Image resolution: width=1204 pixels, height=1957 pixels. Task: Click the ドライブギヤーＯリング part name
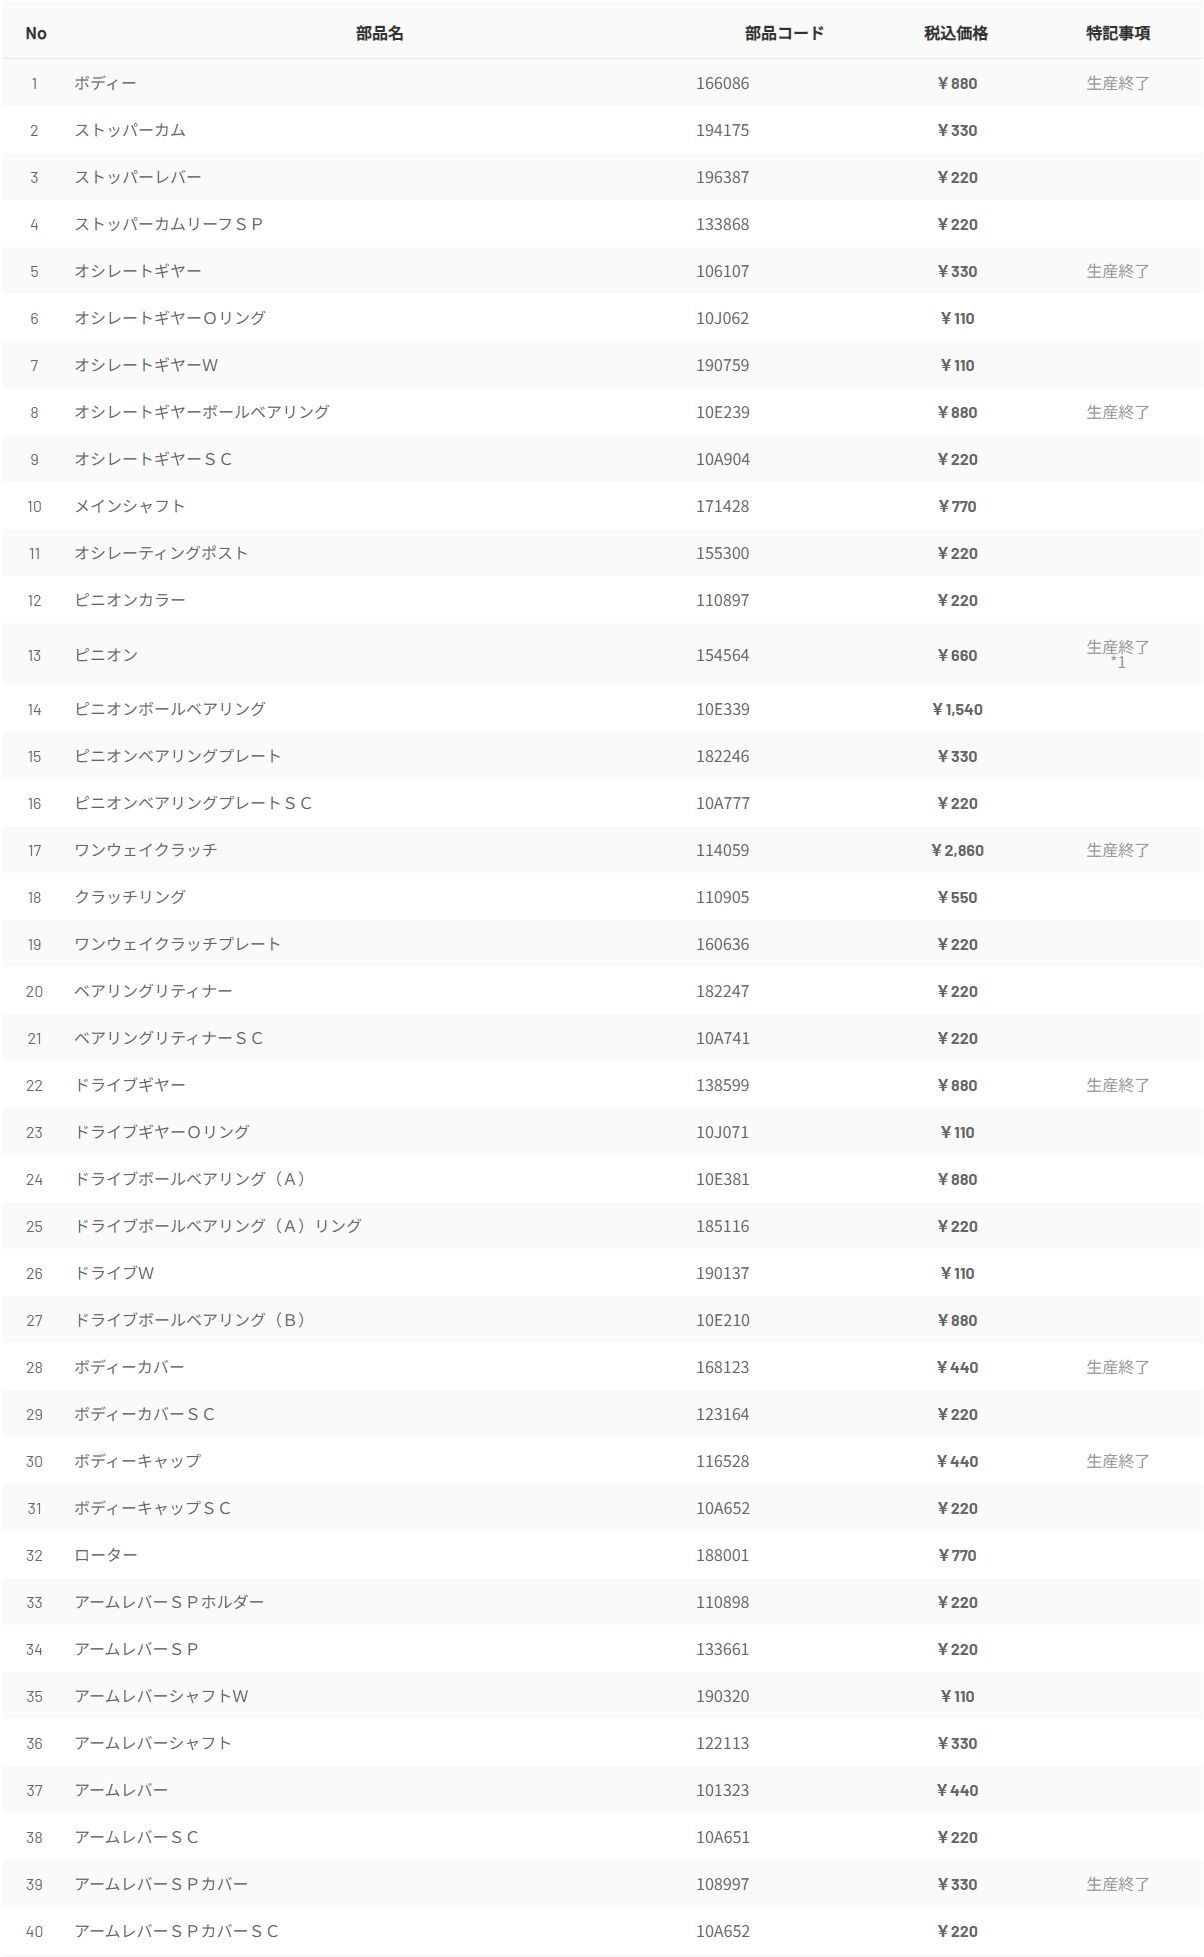(x=161, y=1132)
